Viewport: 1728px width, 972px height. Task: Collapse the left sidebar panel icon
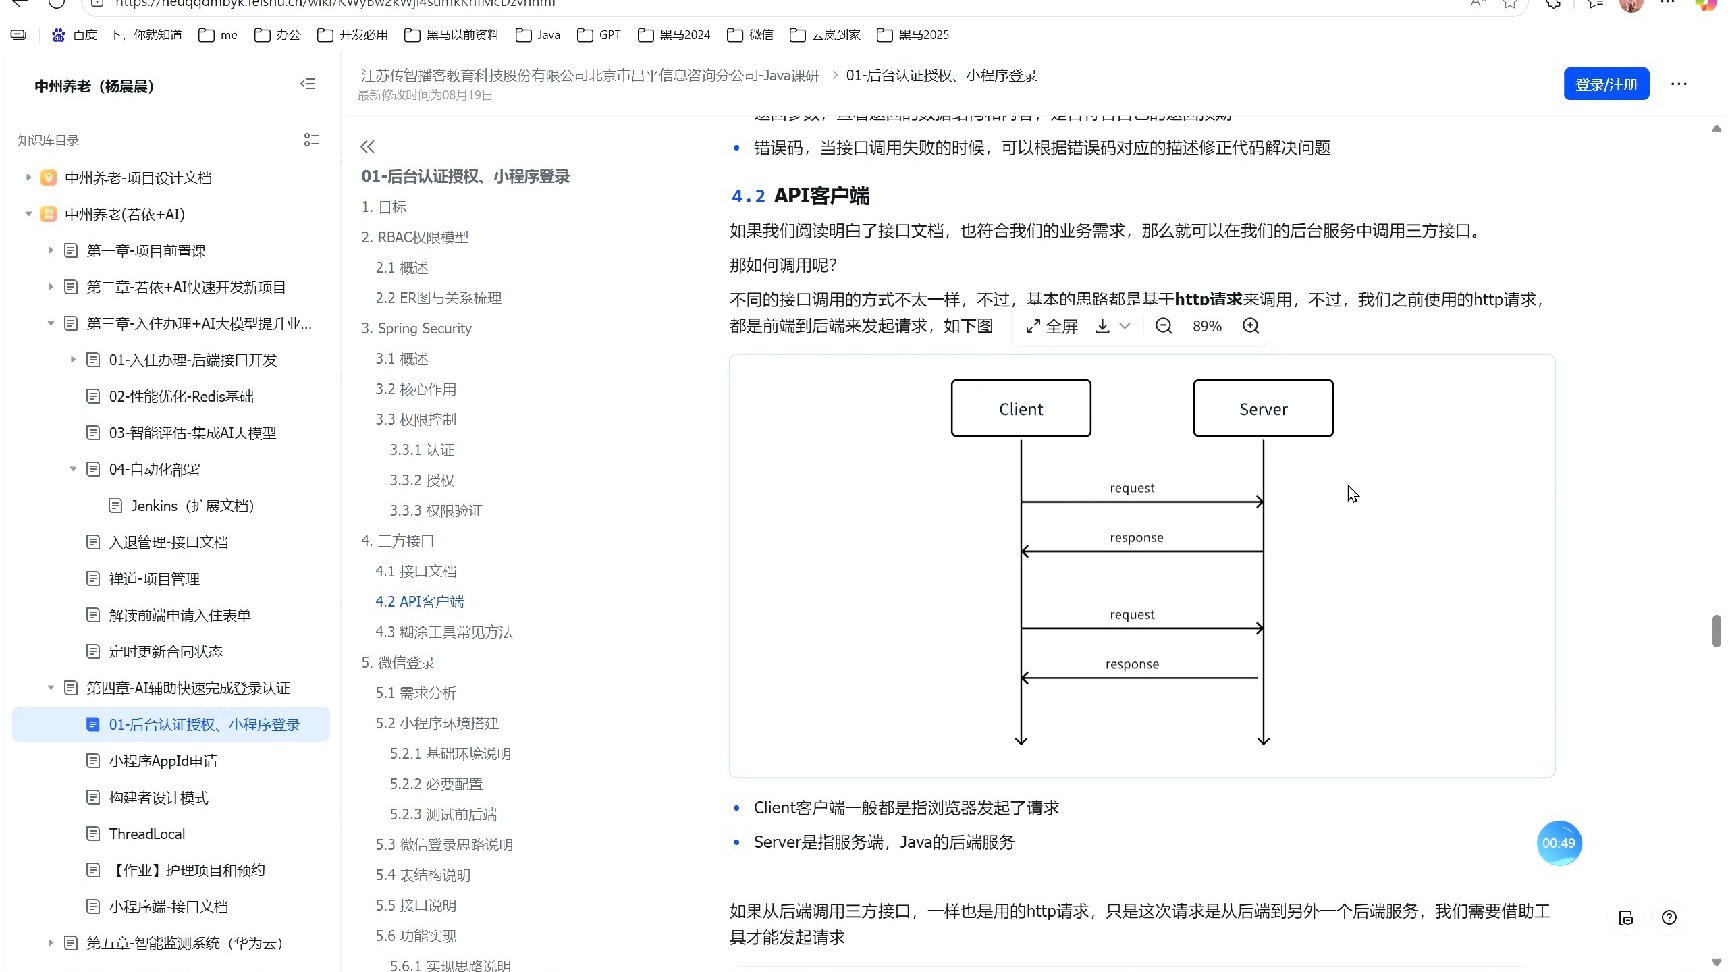[308, 84]
